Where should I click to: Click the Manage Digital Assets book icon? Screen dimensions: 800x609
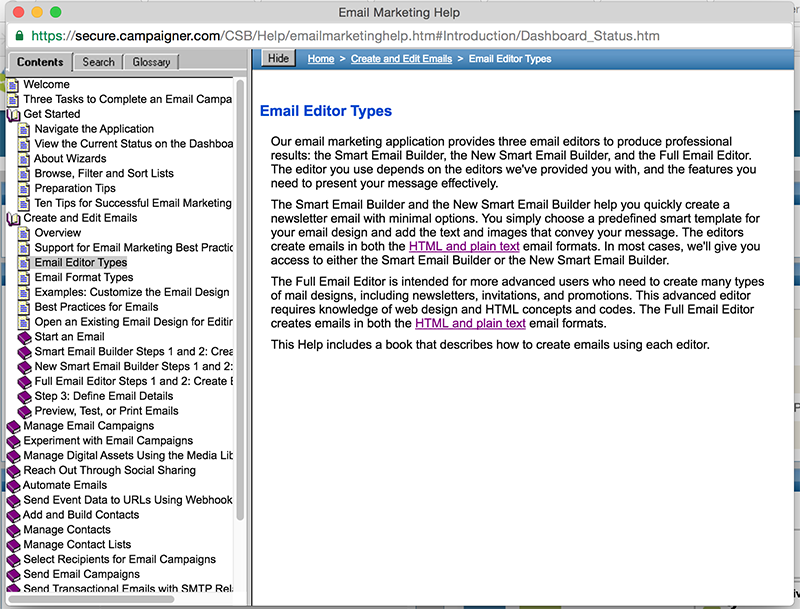13,456
